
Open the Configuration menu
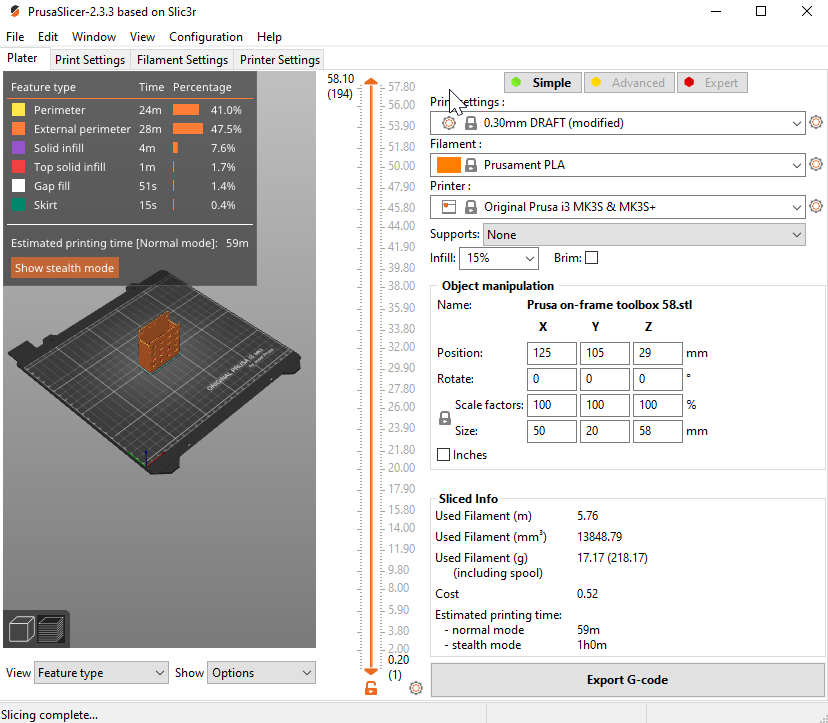coord(206,36)
